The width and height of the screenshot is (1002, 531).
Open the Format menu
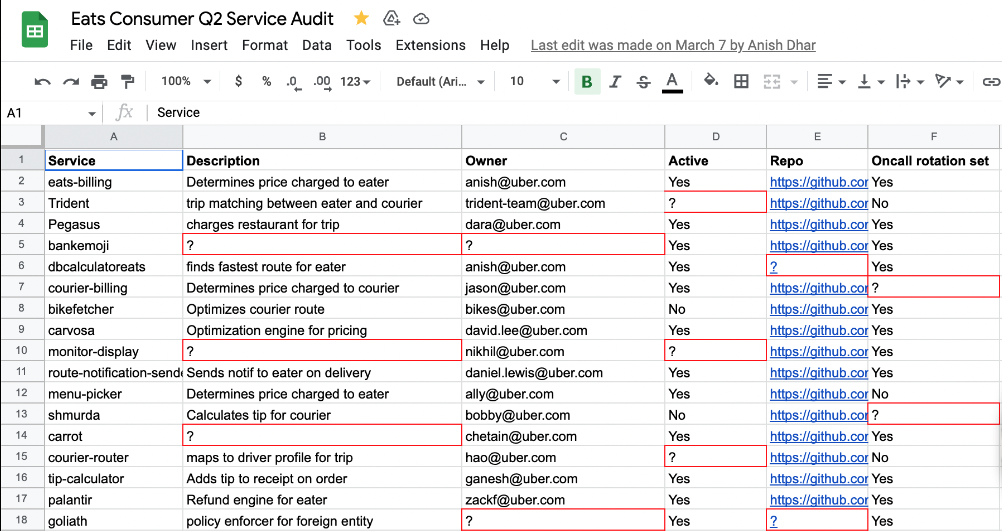tap(265, 45)
